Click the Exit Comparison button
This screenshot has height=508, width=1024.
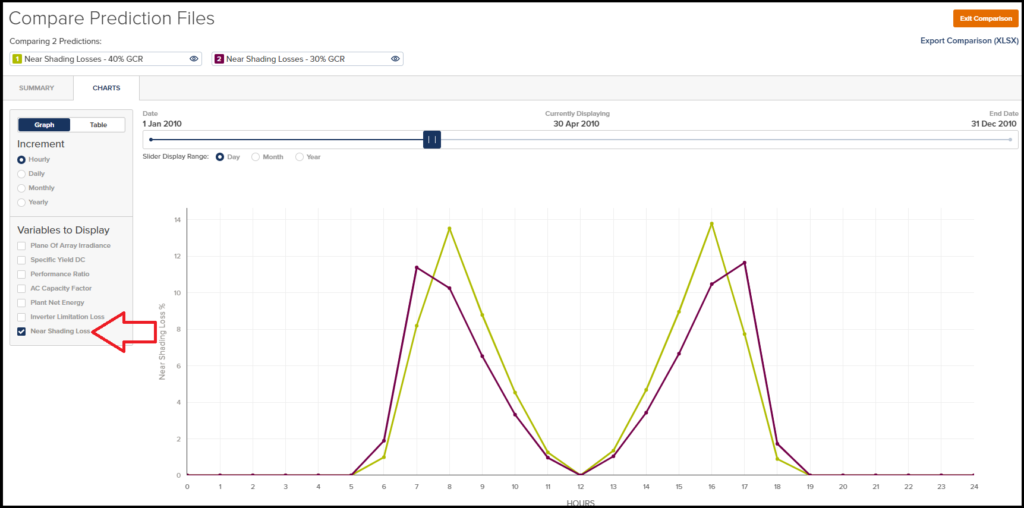click(986, 19)
